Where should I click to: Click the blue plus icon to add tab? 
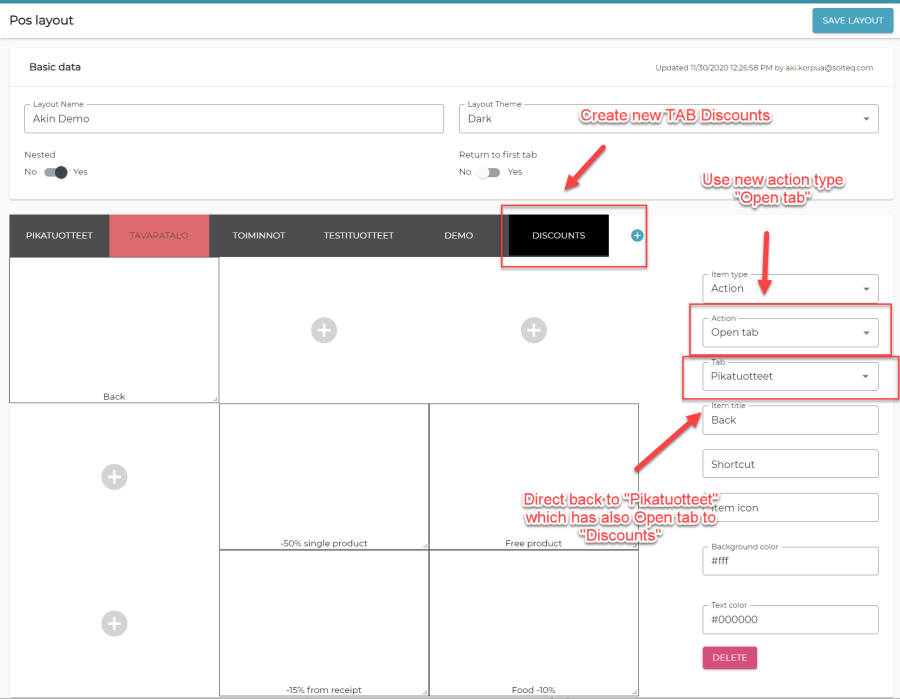click(x=637, y=236)
